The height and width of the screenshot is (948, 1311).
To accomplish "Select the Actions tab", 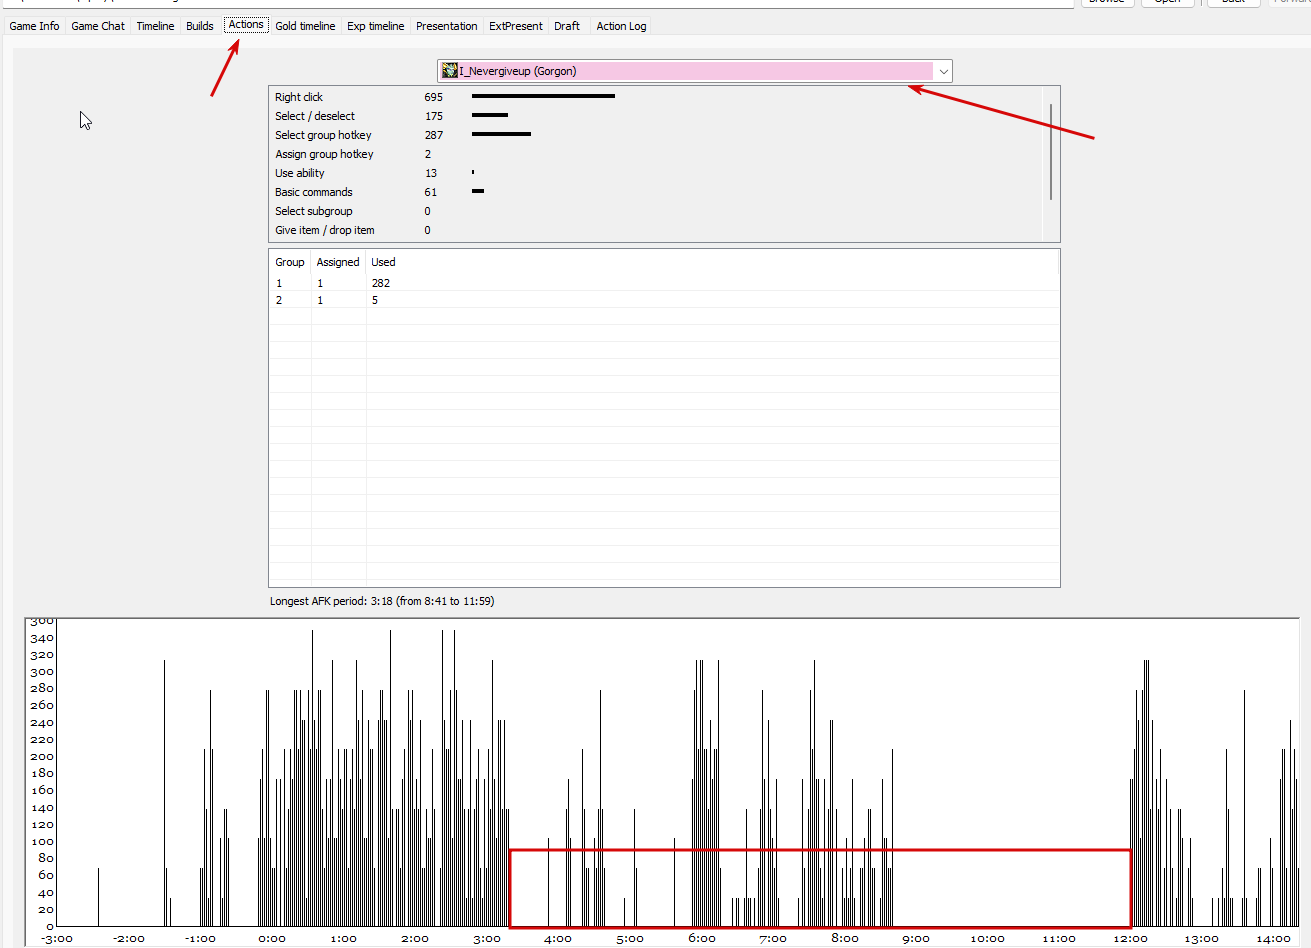I will pos(246,25).
